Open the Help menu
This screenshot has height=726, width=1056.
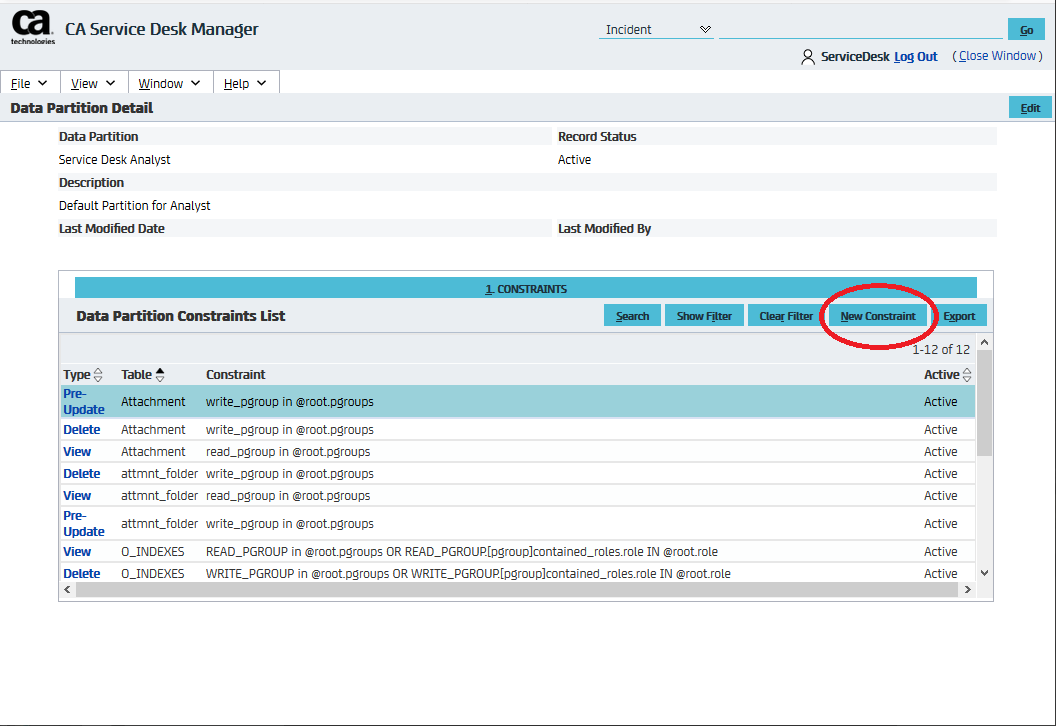click(245, 83)
